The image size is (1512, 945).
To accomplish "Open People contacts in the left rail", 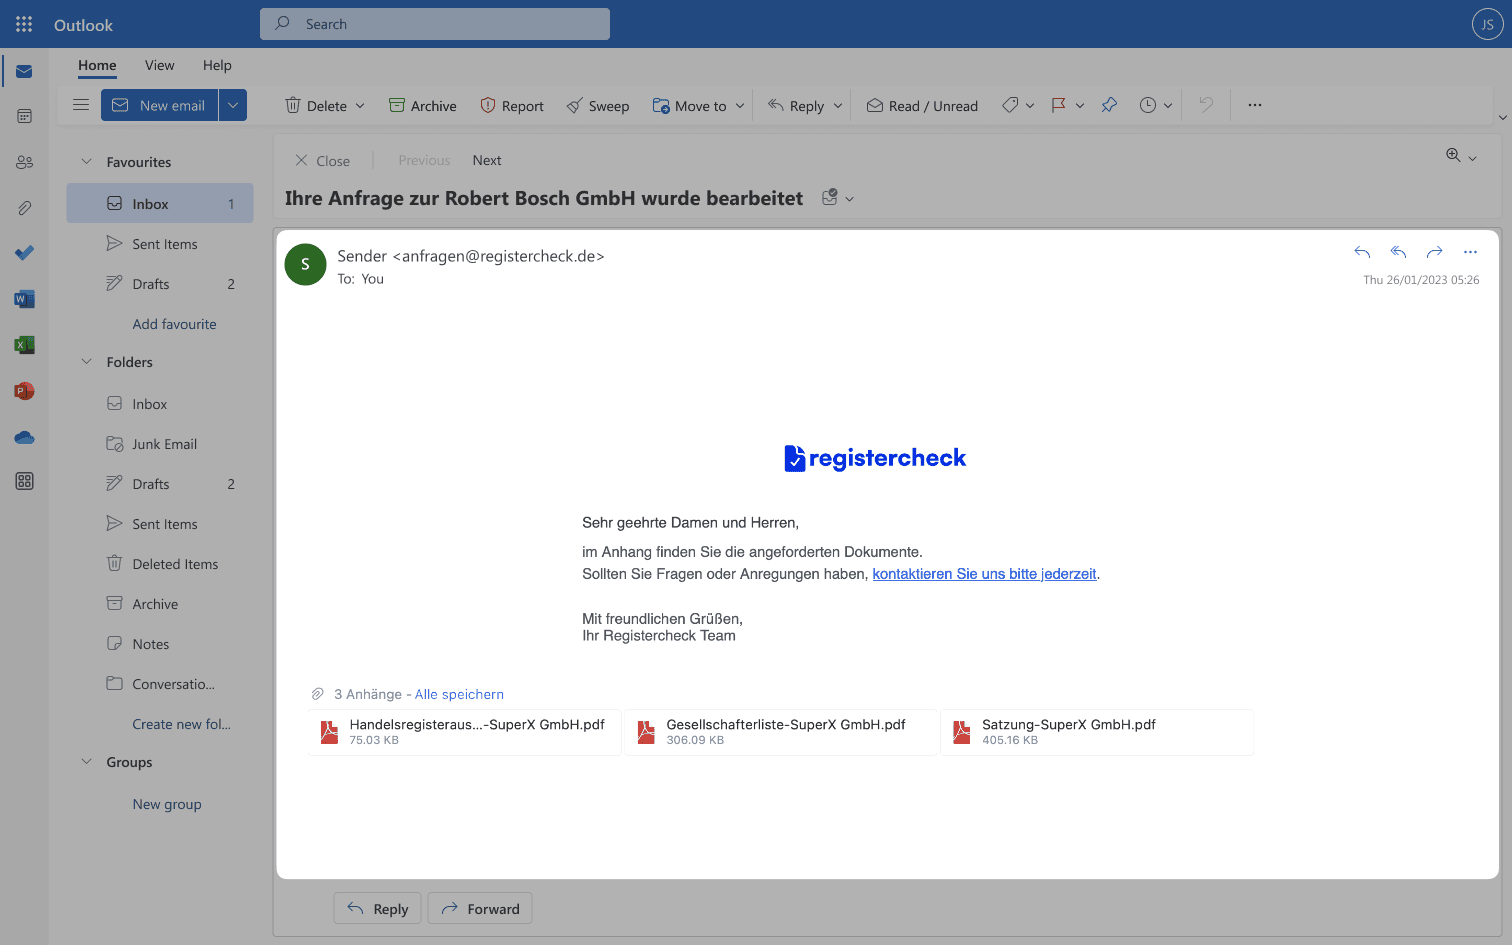I will 24,162.
